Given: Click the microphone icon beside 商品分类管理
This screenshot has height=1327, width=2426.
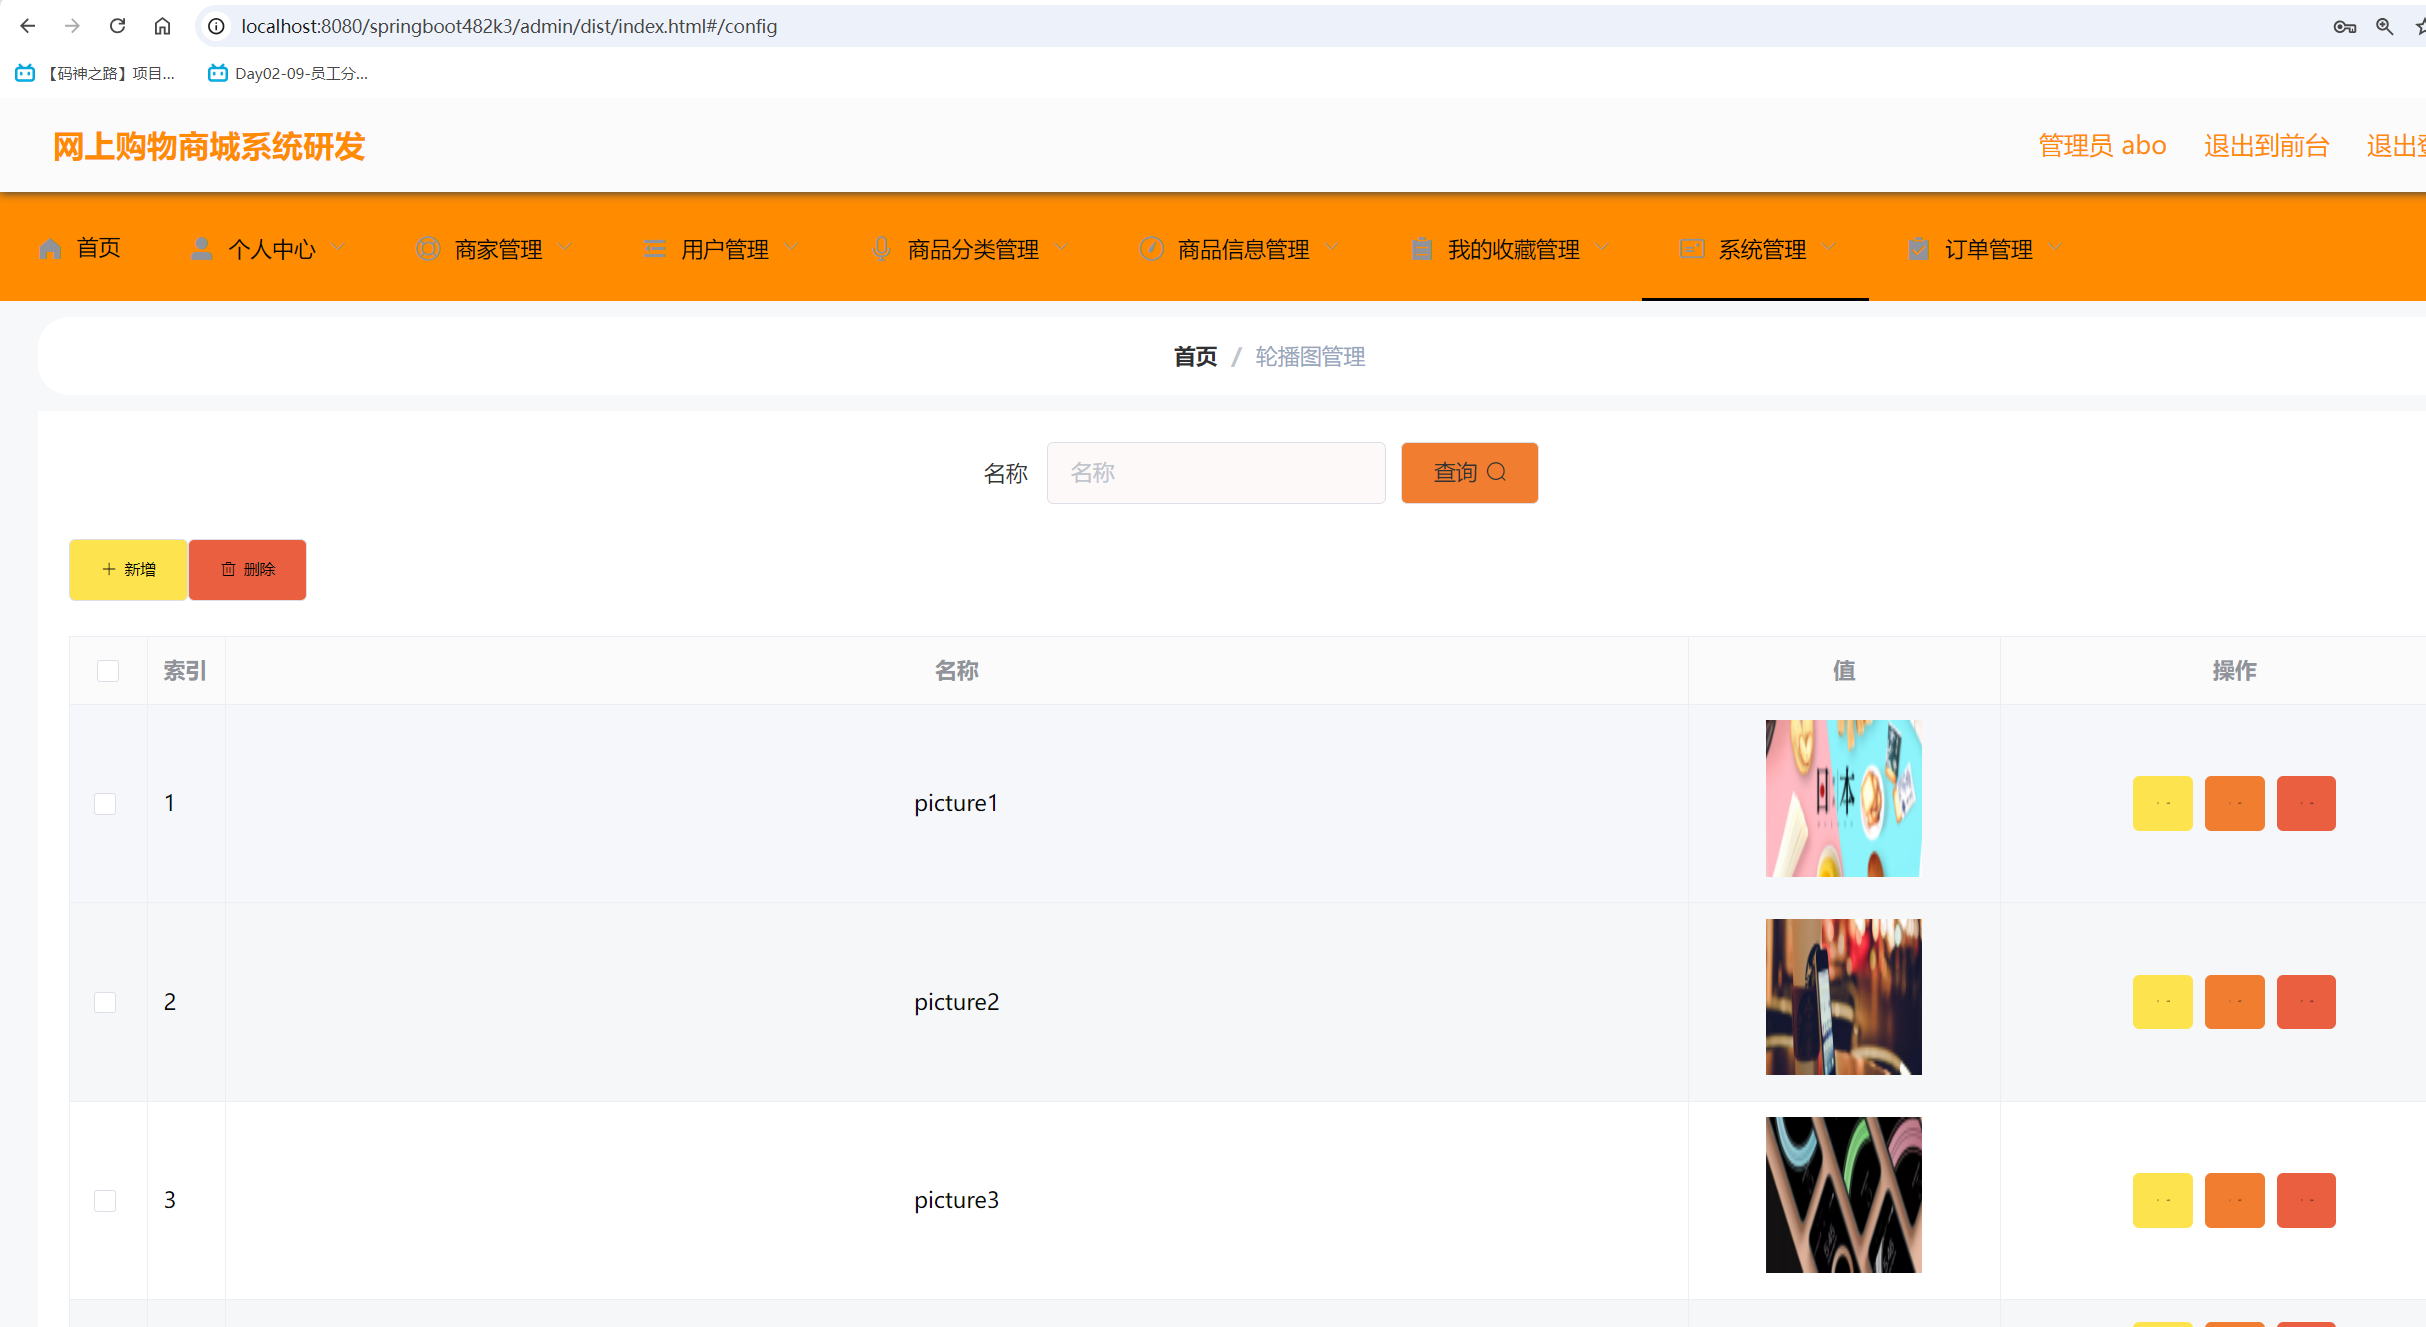Looking at the screenshot, I should click(881, 249).
